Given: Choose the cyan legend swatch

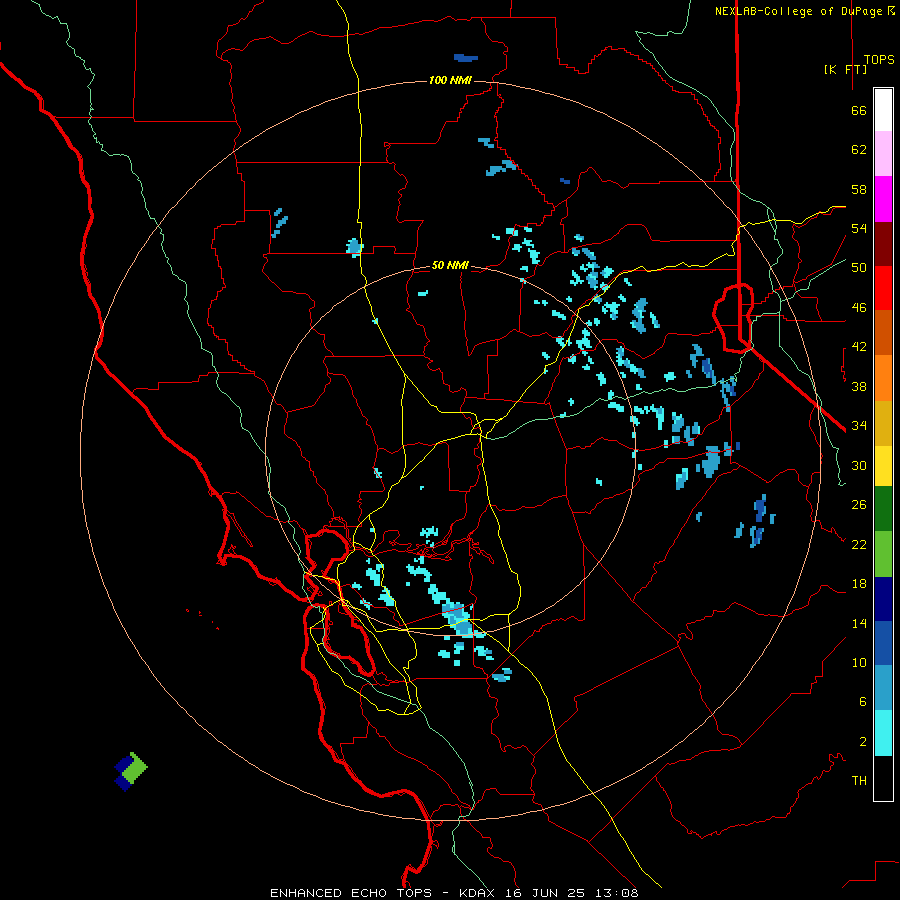Looking at the screenshot, I should (883, 733).
